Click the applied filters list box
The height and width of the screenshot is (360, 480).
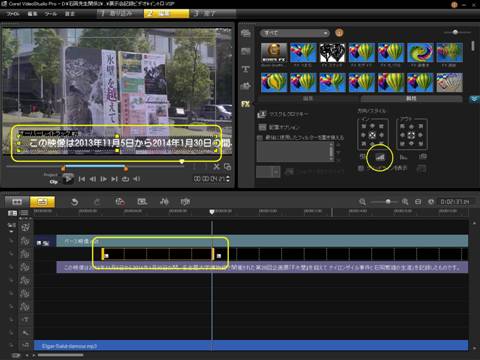[x=295, y=152]
